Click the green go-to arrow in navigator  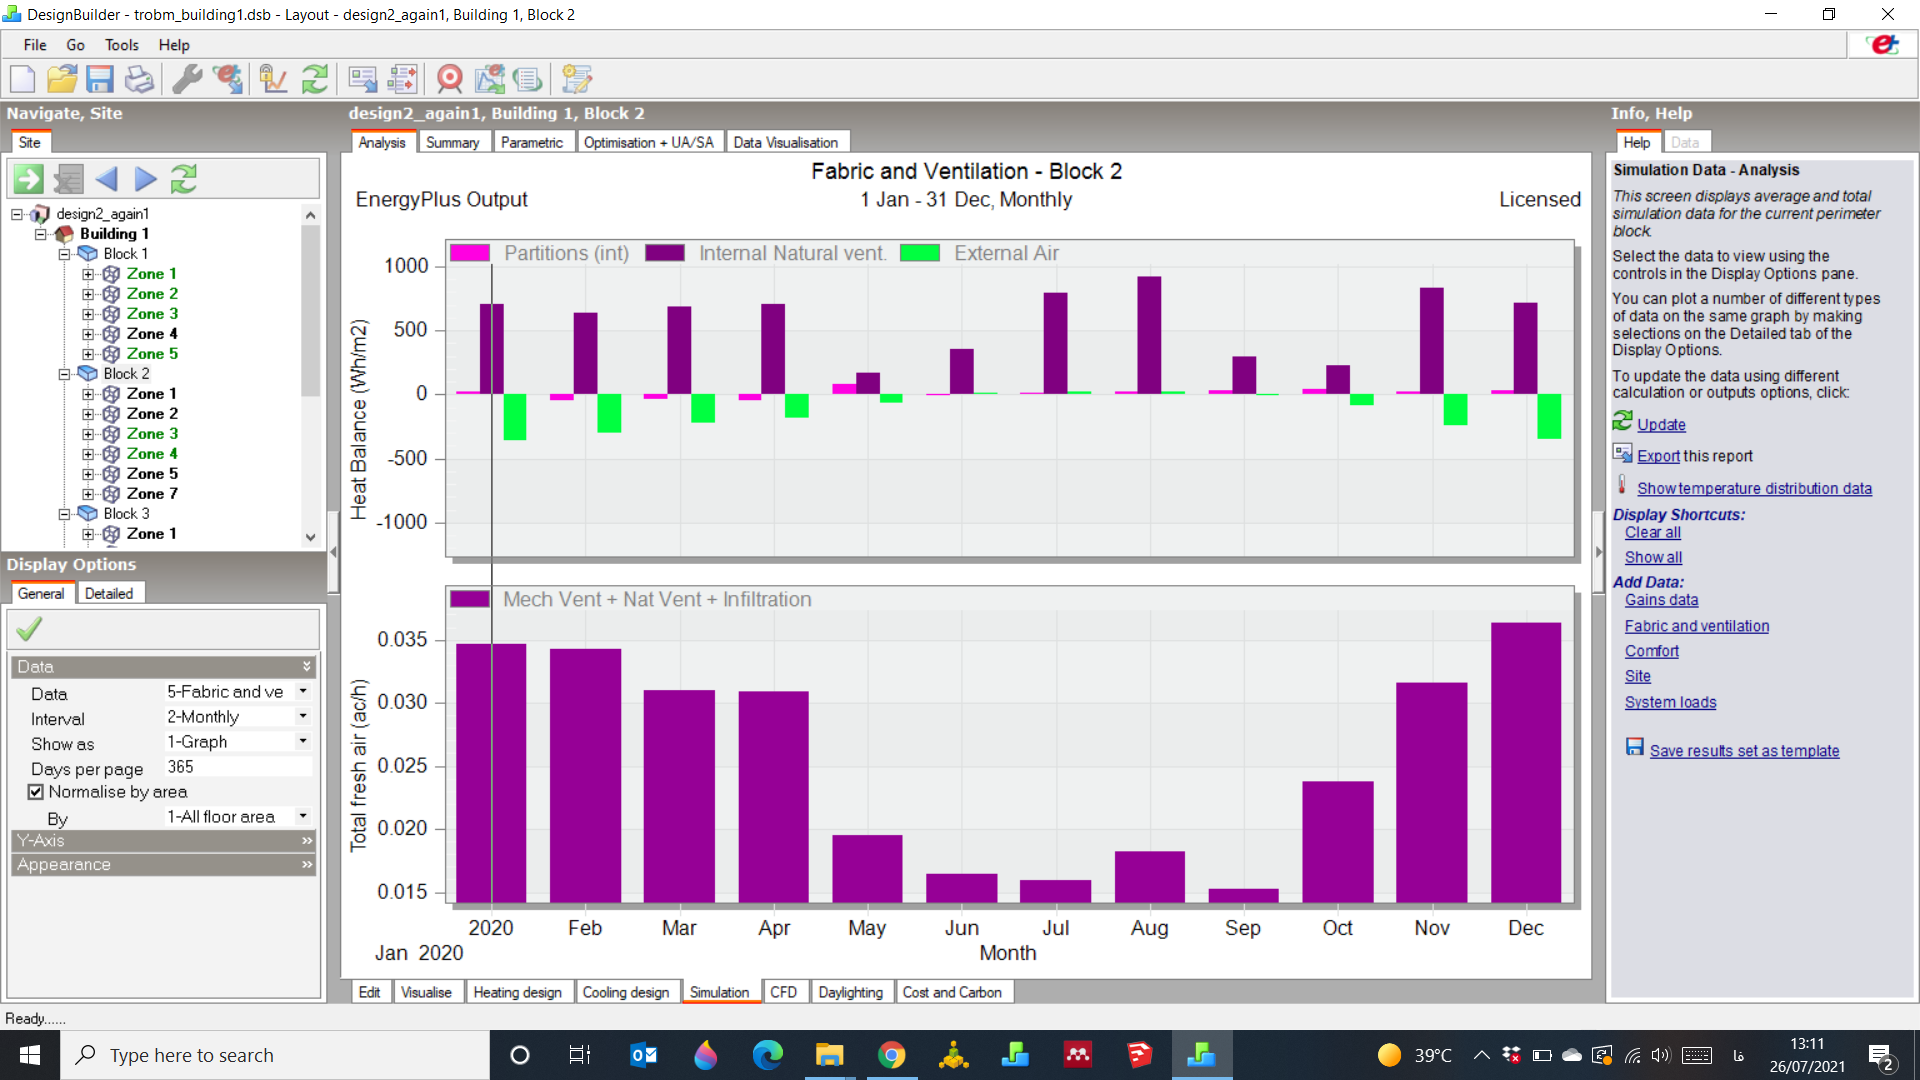pos(28,179)
